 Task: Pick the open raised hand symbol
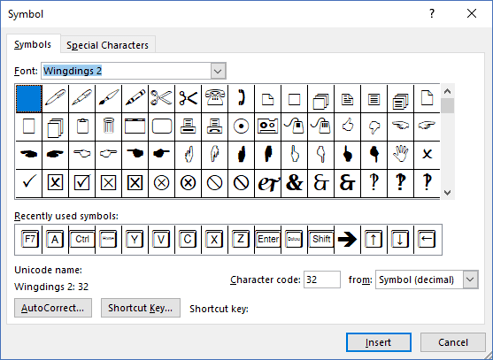tap(401, 155)
